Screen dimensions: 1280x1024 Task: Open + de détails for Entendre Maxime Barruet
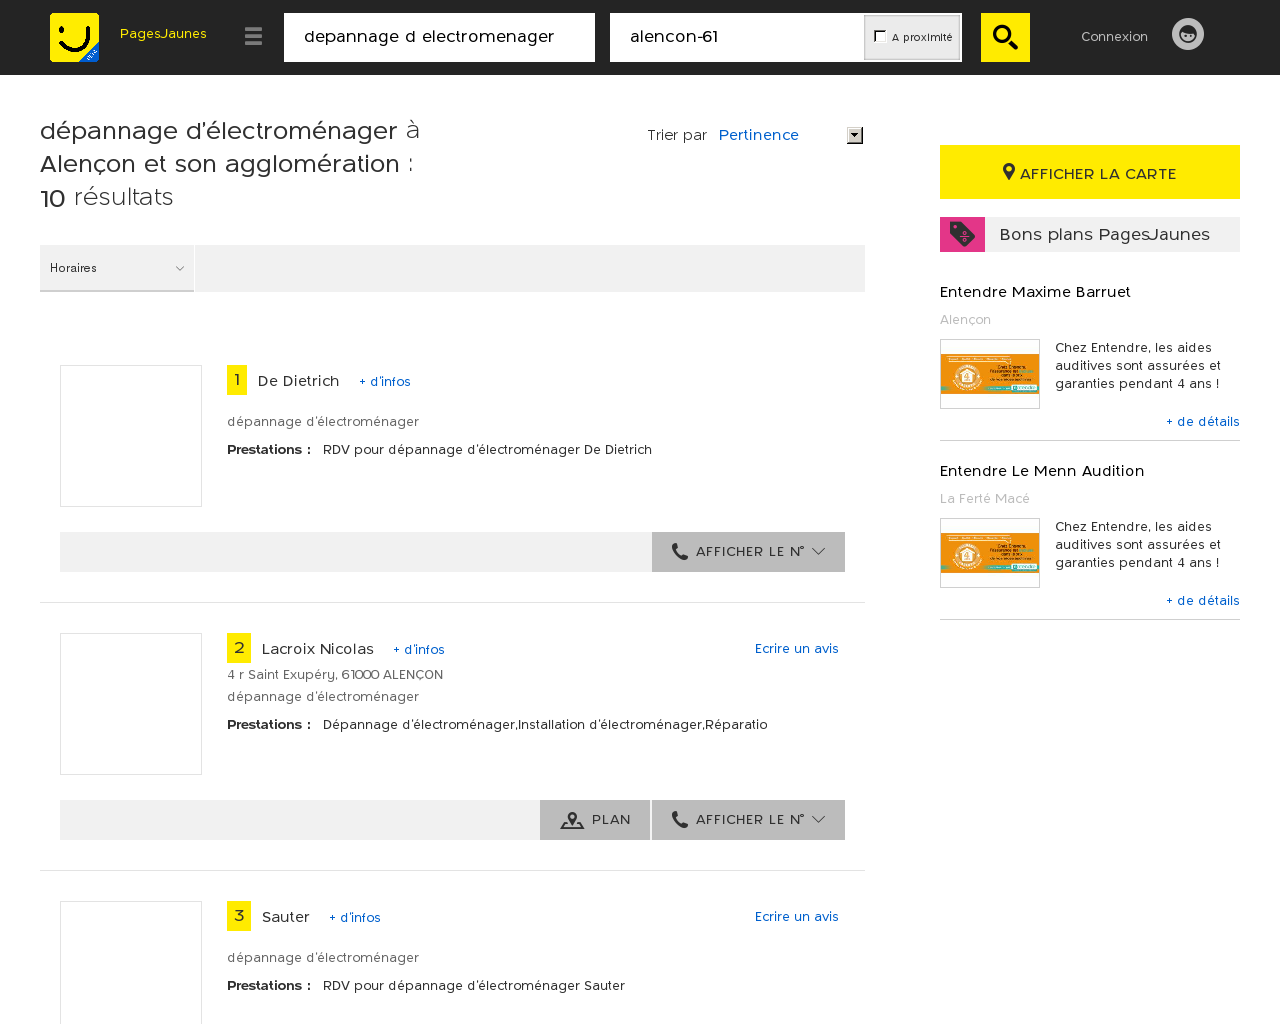[1203, 422]
